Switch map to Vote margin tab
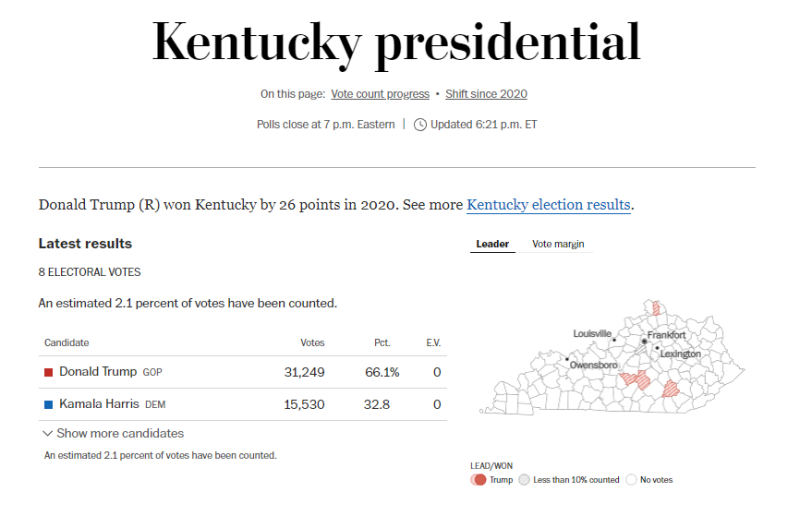The image size is (800, 528). click(x=558, y=244)
